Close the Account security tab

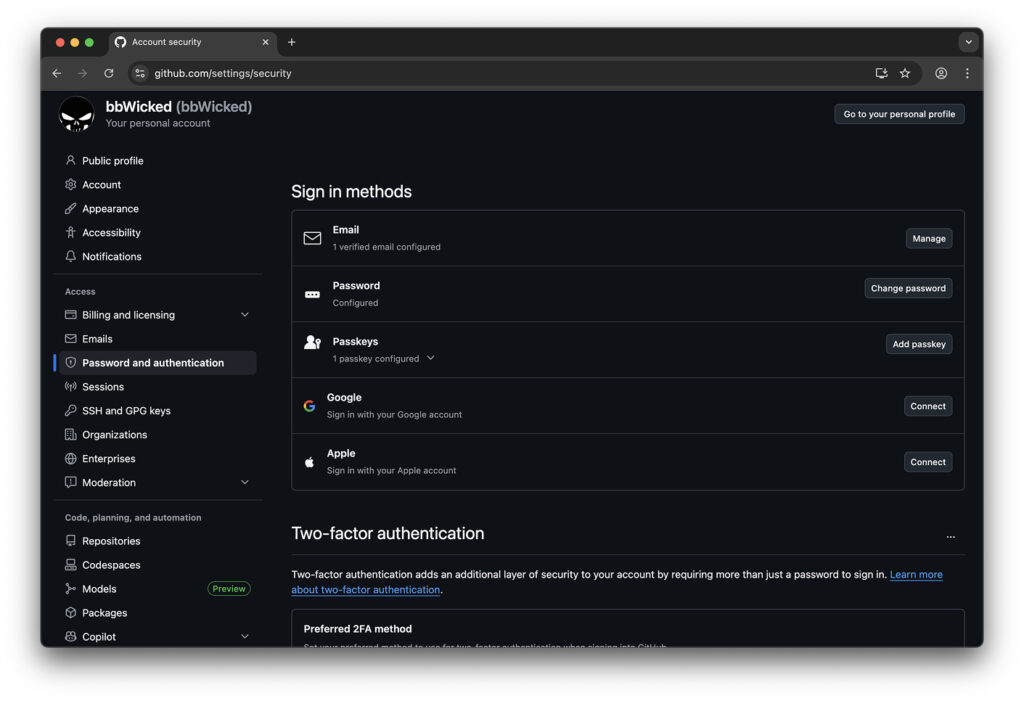coord(265,42)
